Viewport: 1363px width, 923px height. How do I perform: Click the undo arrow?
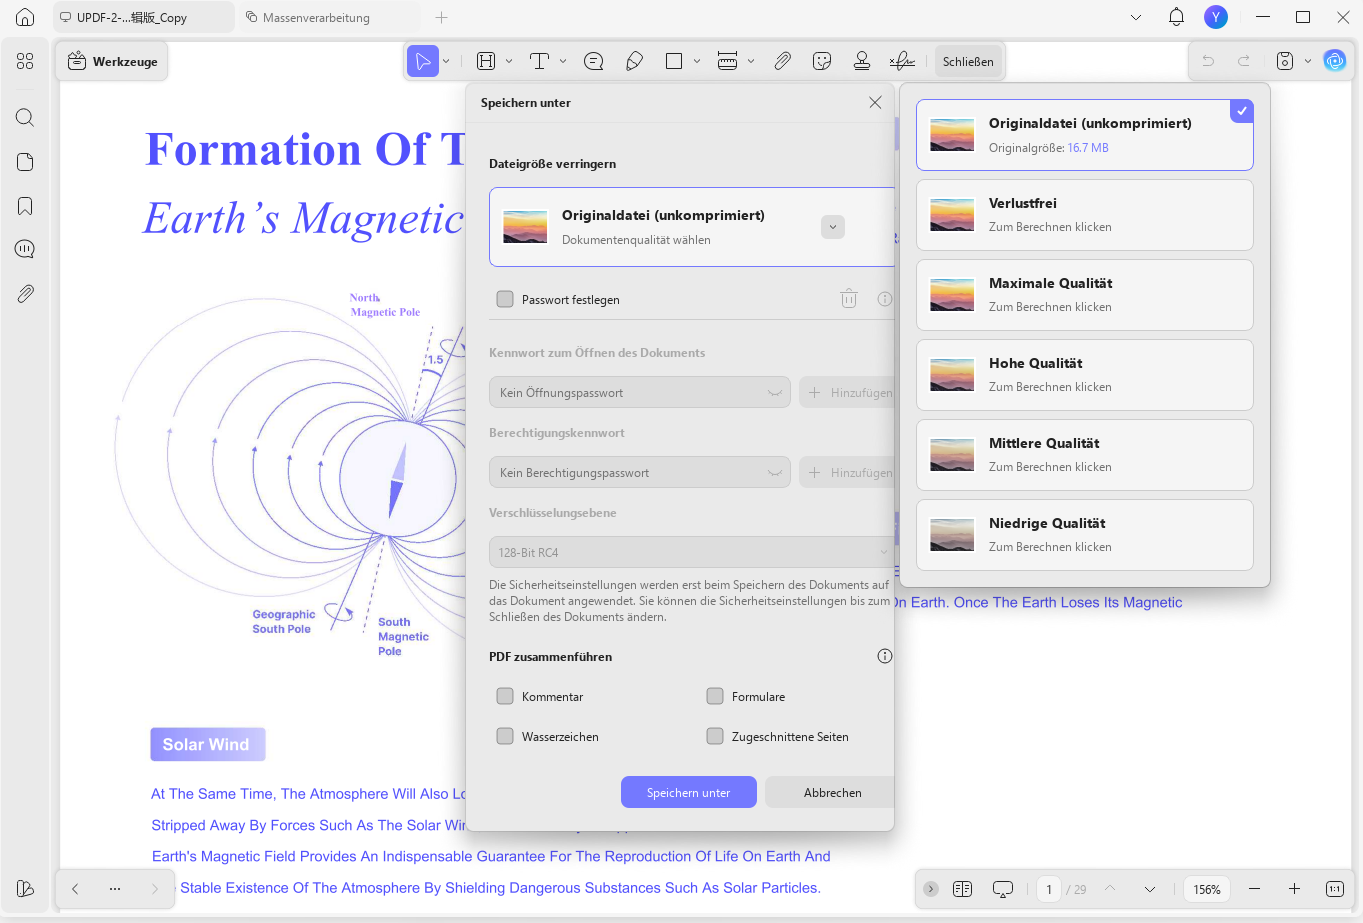[x=1208, y=61]
